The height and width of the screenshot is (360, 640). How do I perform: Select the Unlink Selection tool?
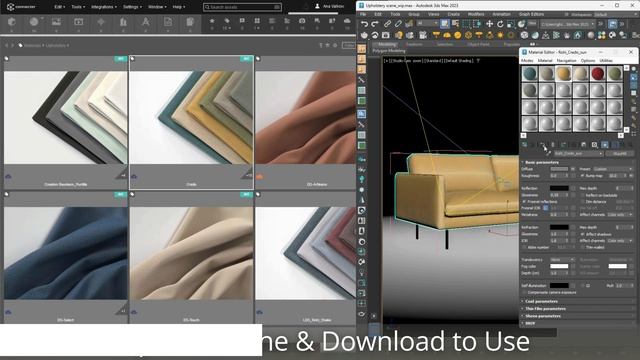point(398,24)
